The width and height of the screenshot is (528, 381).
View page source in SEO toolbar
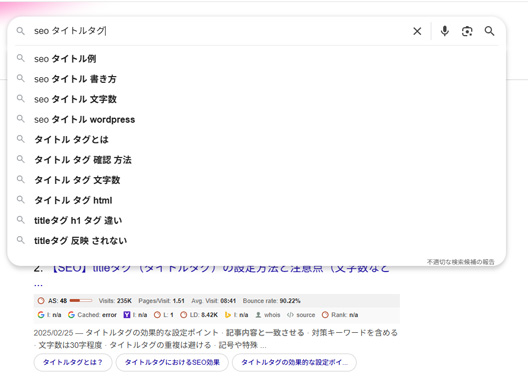coord(301,315)
